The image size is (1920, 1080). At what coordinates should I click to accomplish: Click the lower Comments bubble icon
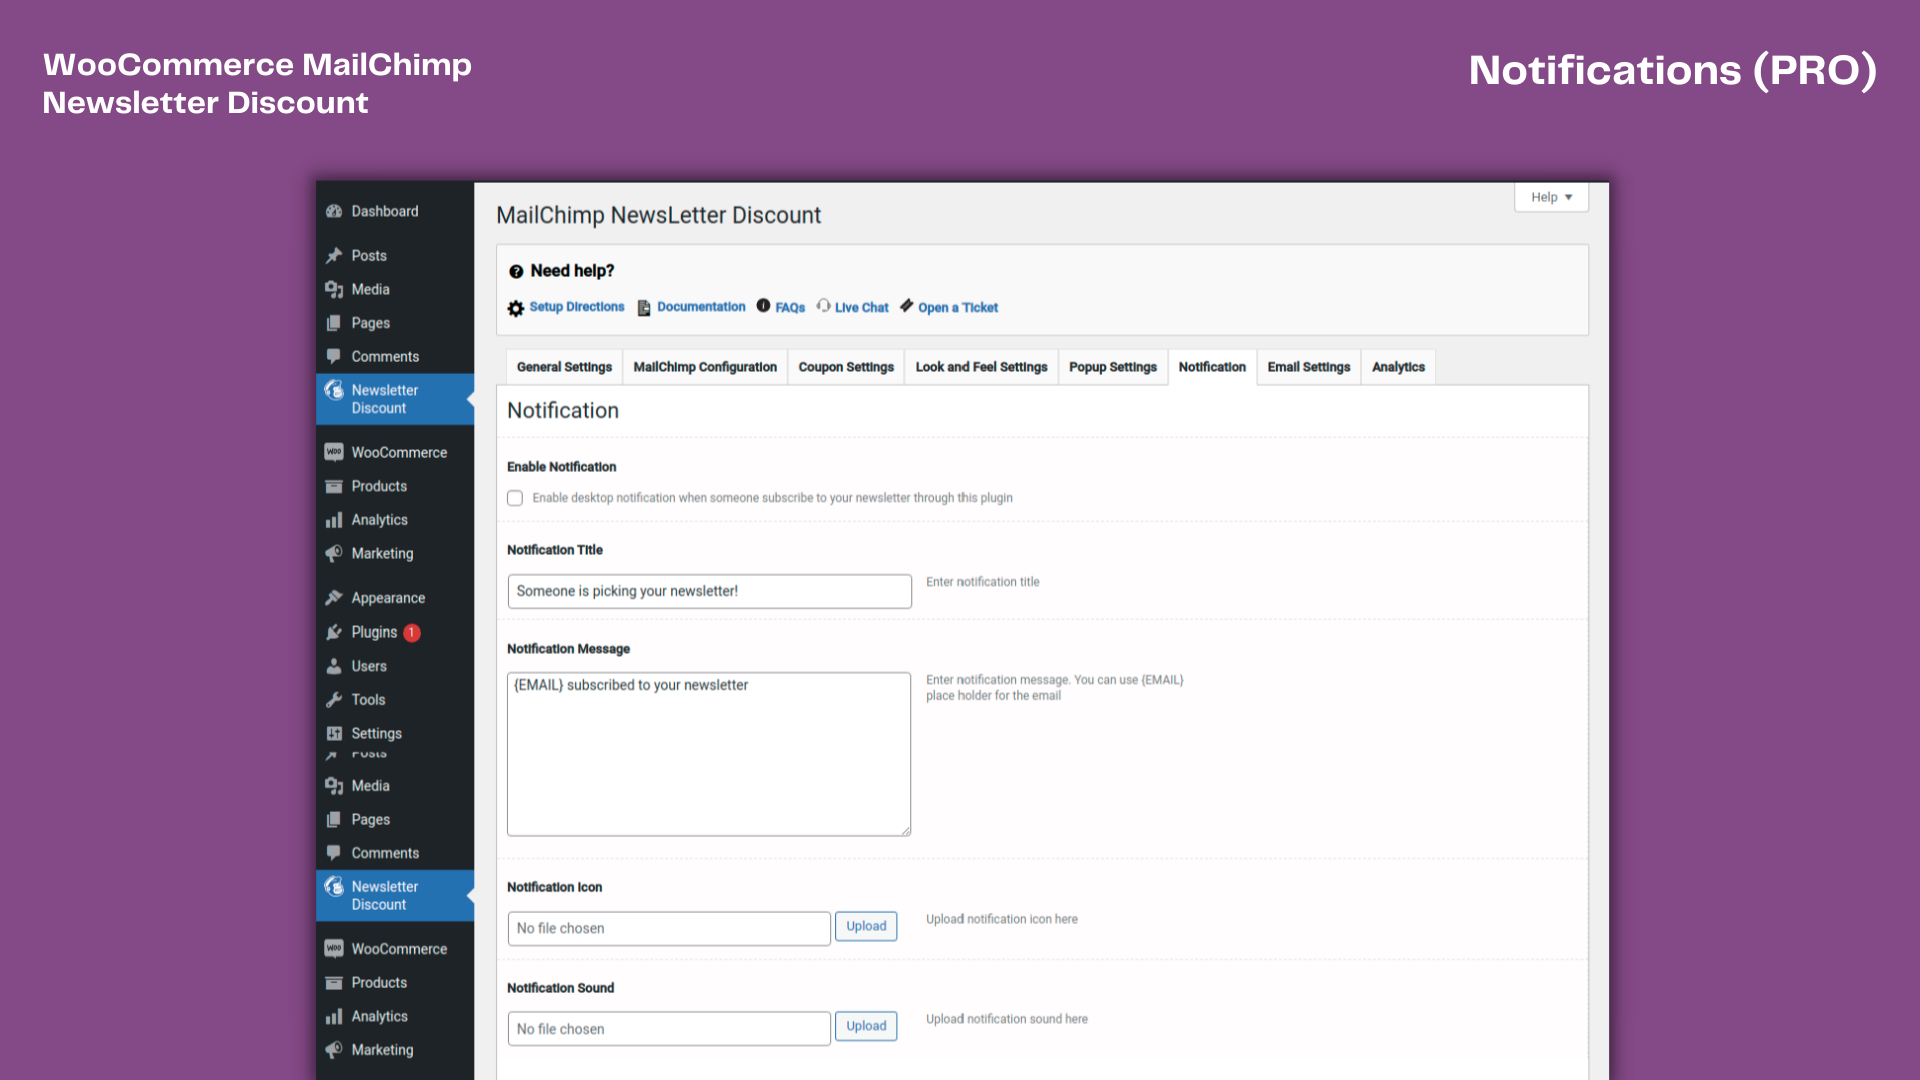coord(334,853)
